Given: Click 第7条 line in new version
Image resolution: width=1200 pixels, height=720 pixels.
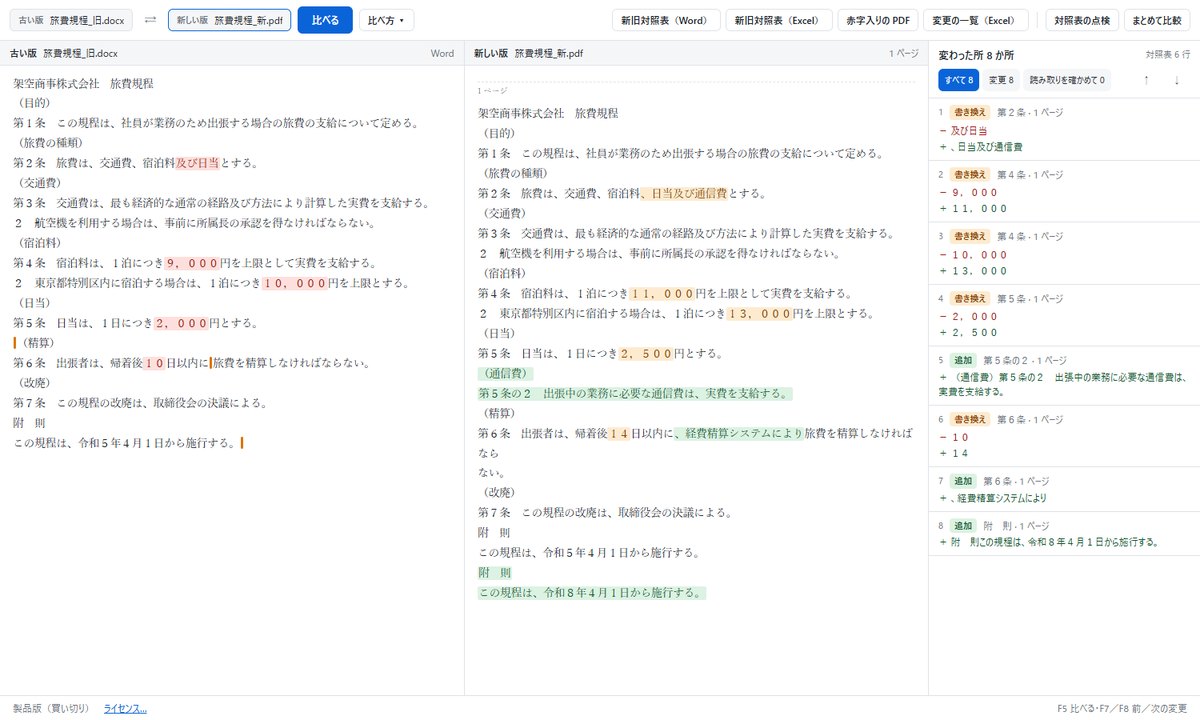Looking at the screenshot, I should click(607, 513).
